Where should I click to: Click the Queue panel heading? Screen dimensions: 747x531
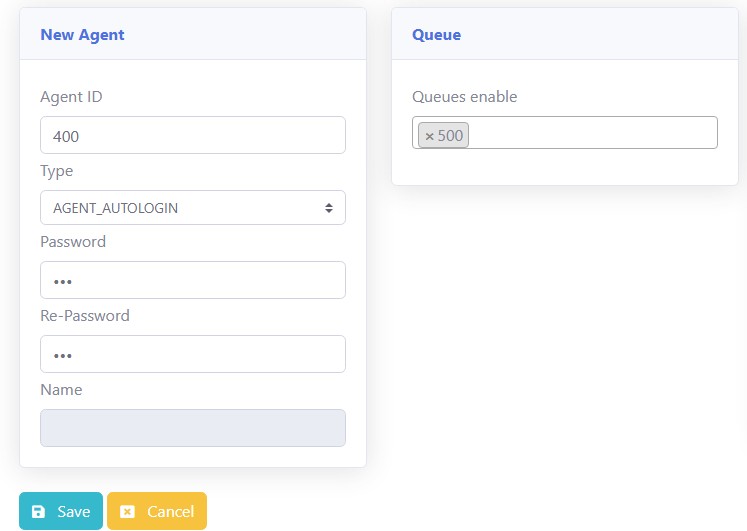pos(436,35)
